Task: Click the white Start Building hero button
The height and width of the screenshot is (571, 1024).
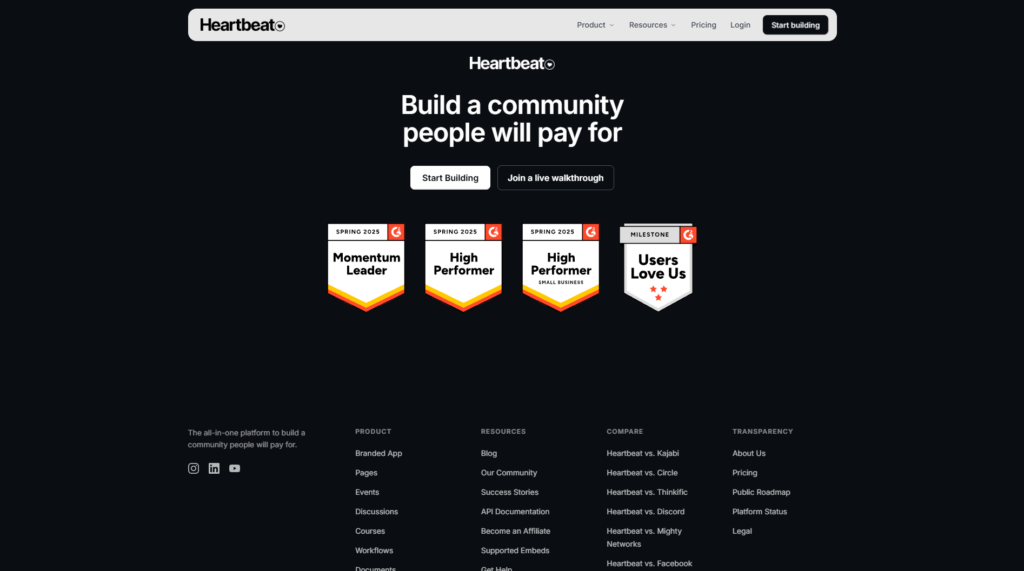Action: coord(450,178)
